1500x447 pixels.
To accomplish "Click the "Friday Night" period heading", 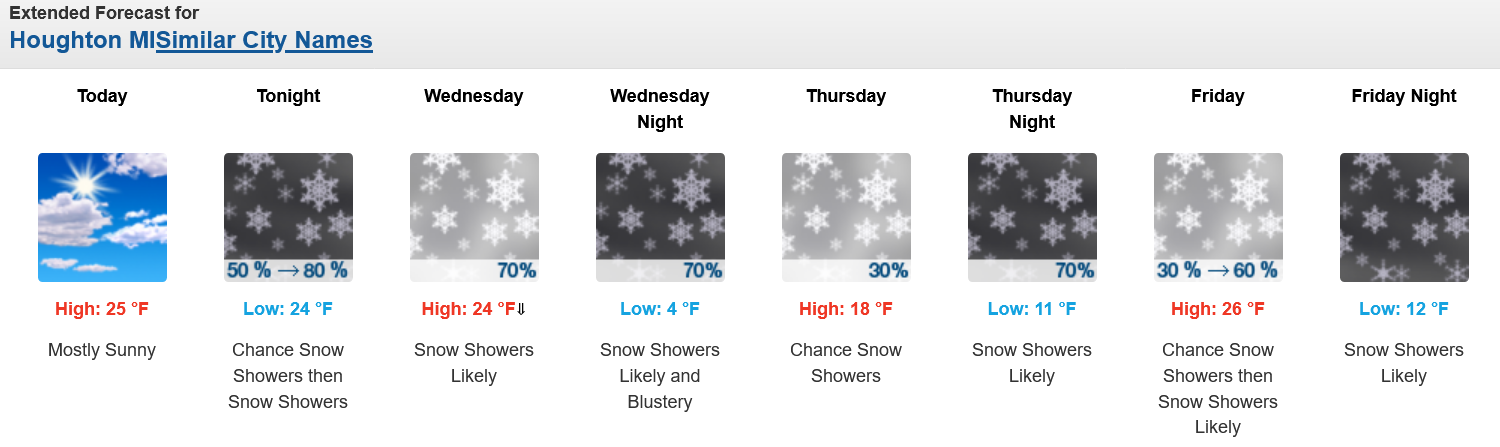I will 1404,96.
